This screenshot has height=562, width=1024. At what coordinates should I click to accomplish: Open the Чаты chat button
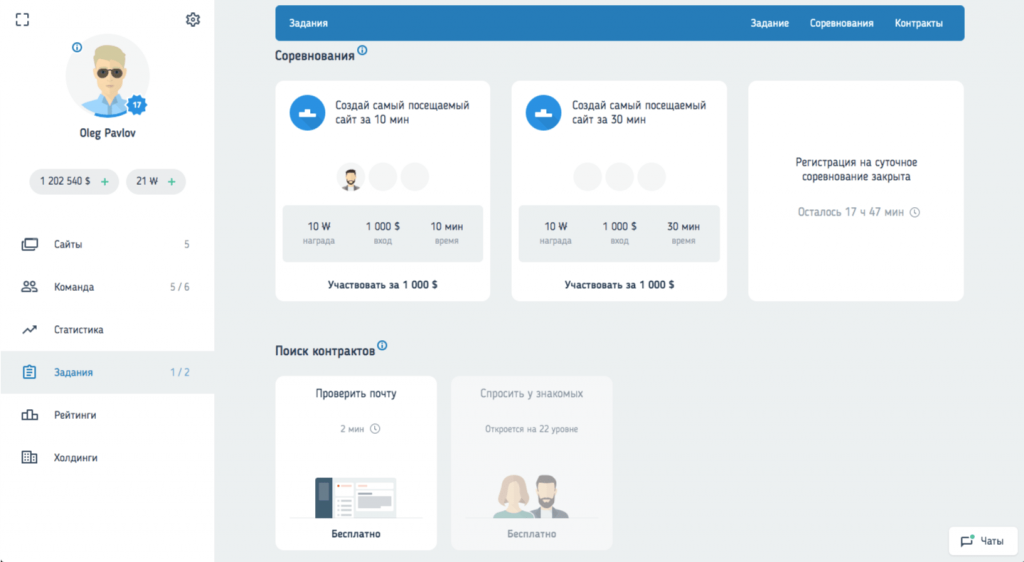(x=982, y=541)
